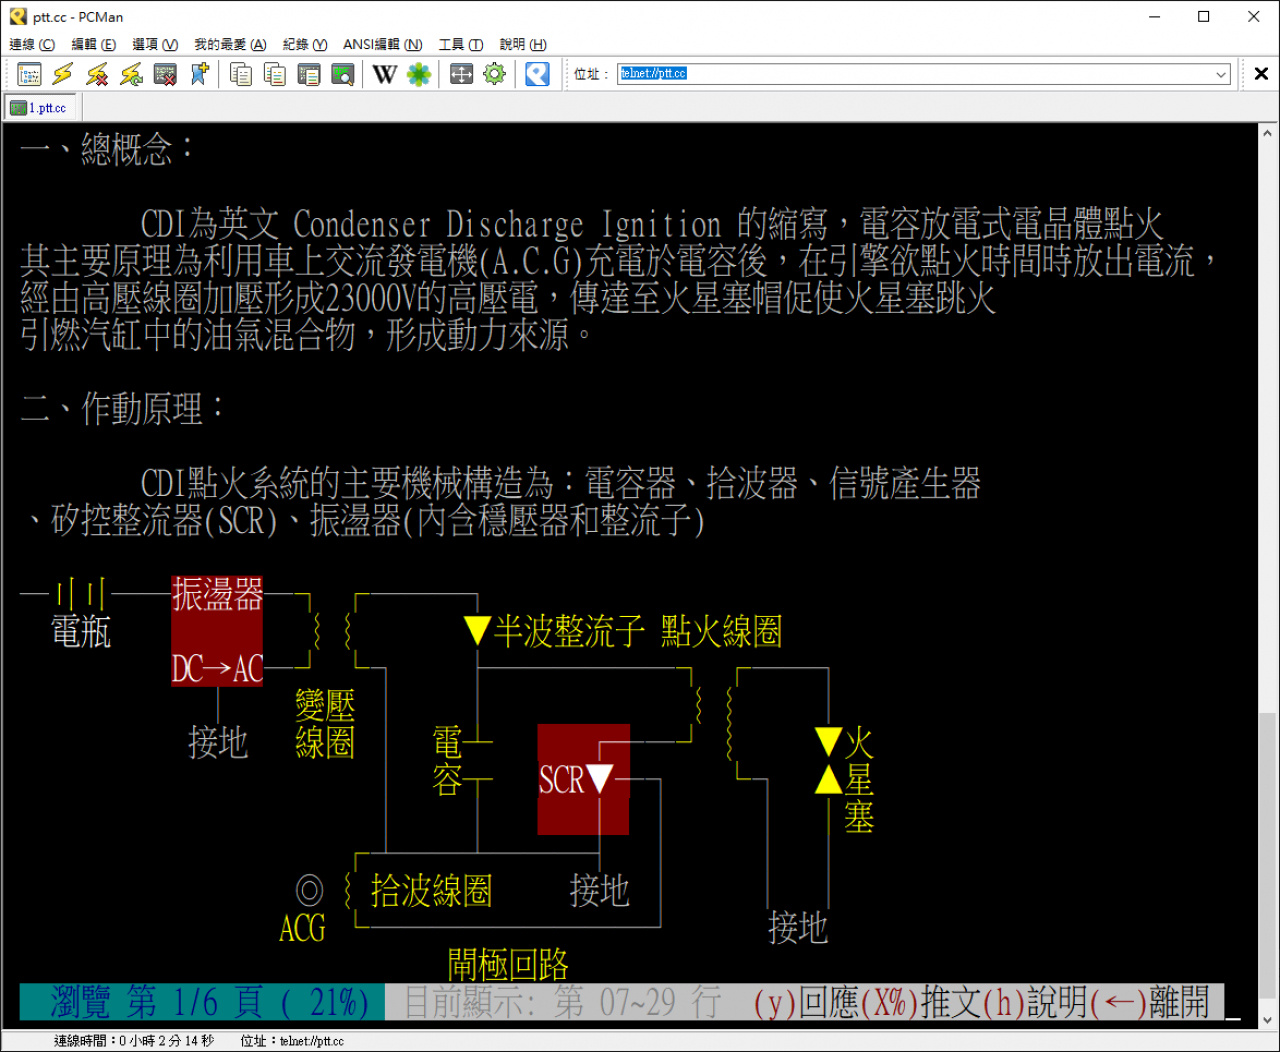
Task: Click the Paste icon
Action: click(x=308, y=74)
